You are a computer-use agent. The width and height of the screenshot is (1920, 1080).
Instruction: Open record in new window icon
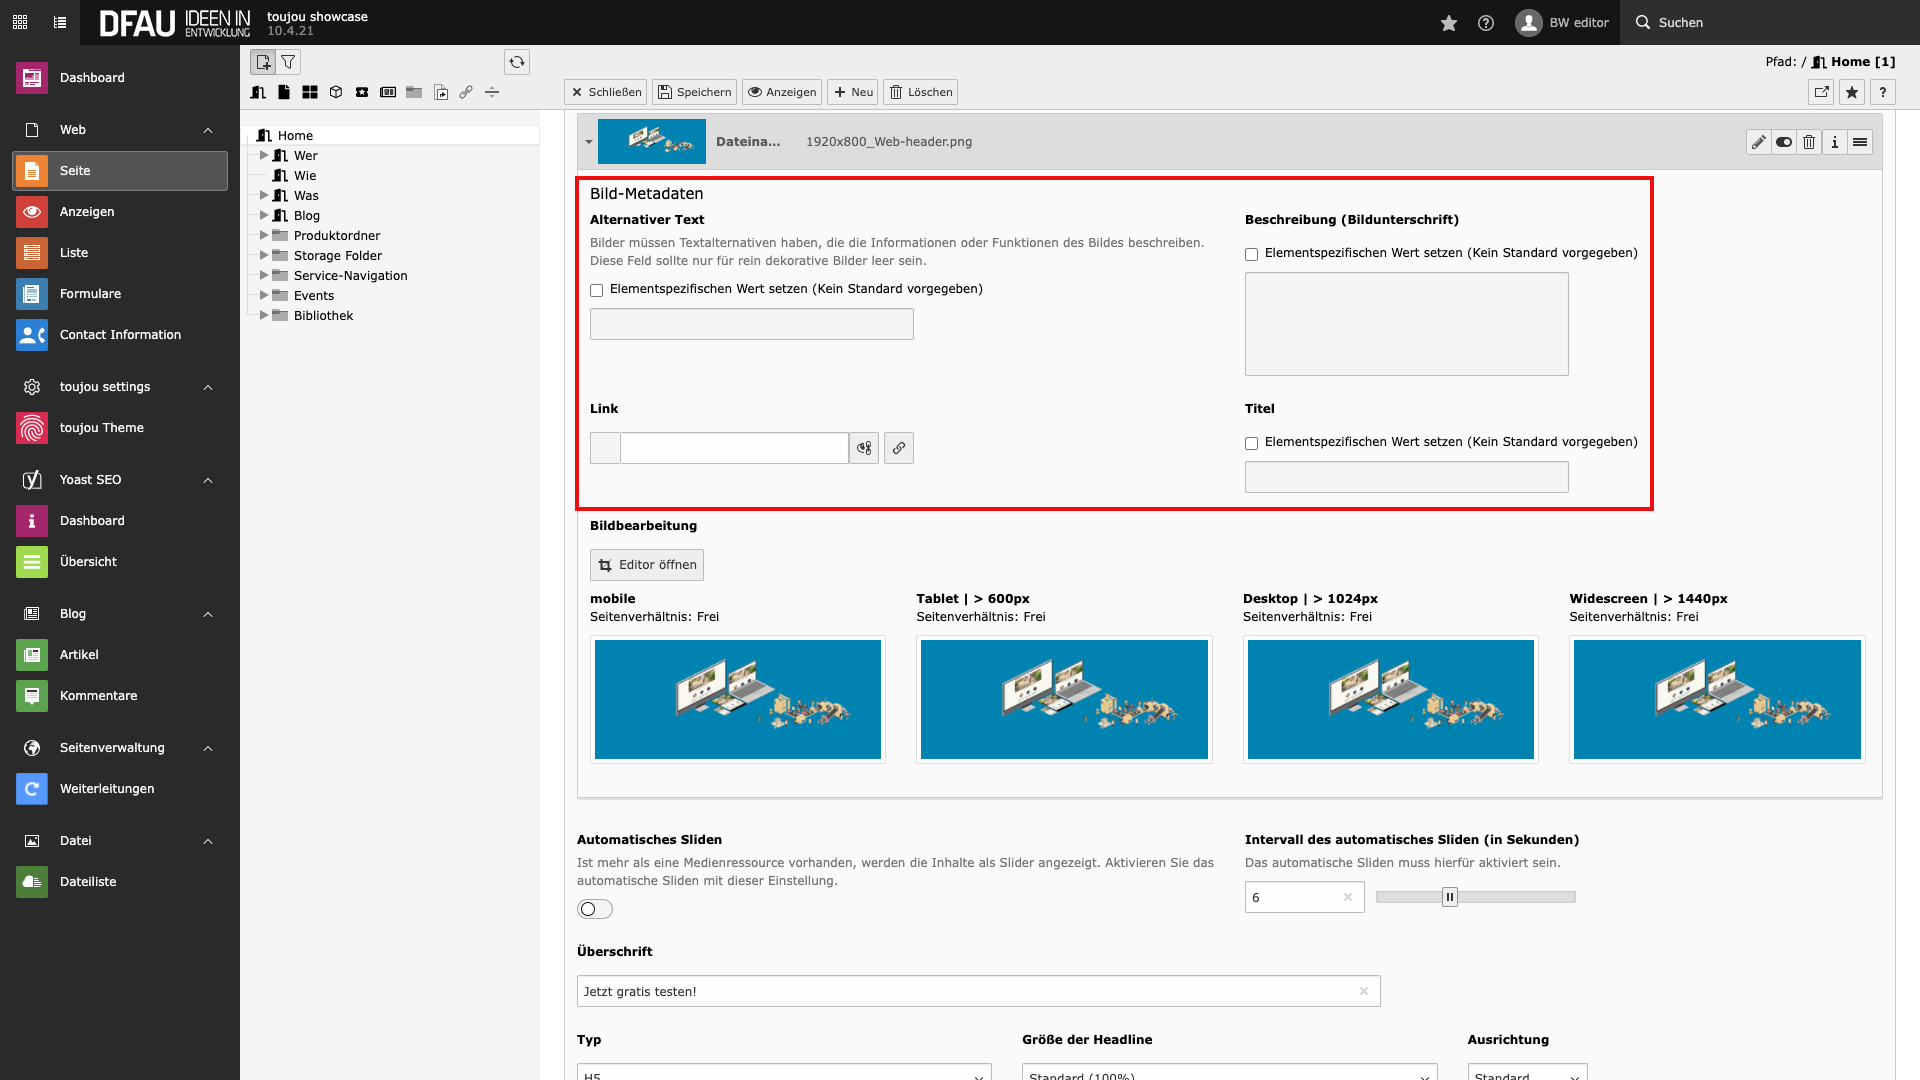(x=1821, y=92)
